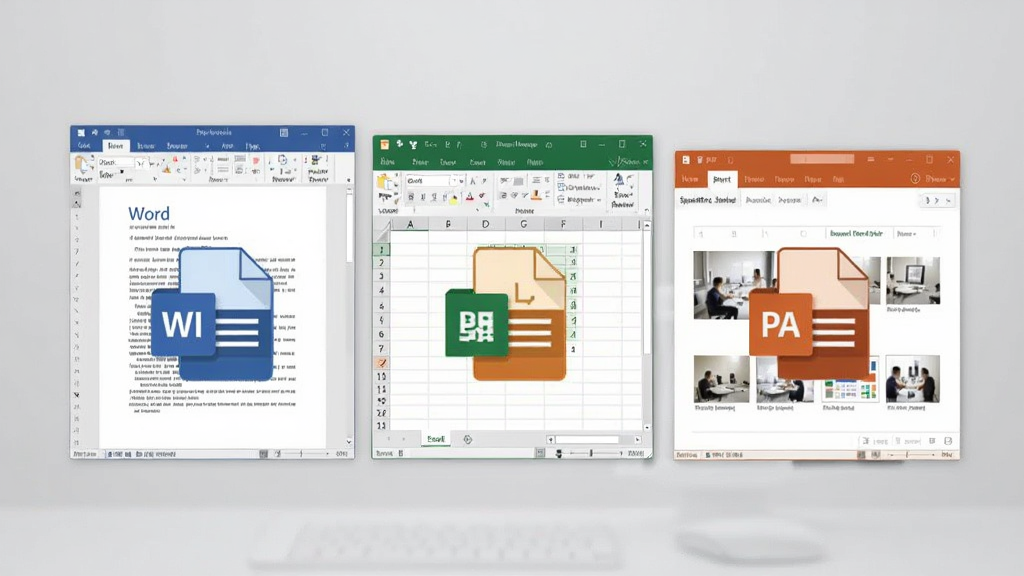Click the scroll left arrow in Excel
This screenshot has width=1024, height=576.
551,440
